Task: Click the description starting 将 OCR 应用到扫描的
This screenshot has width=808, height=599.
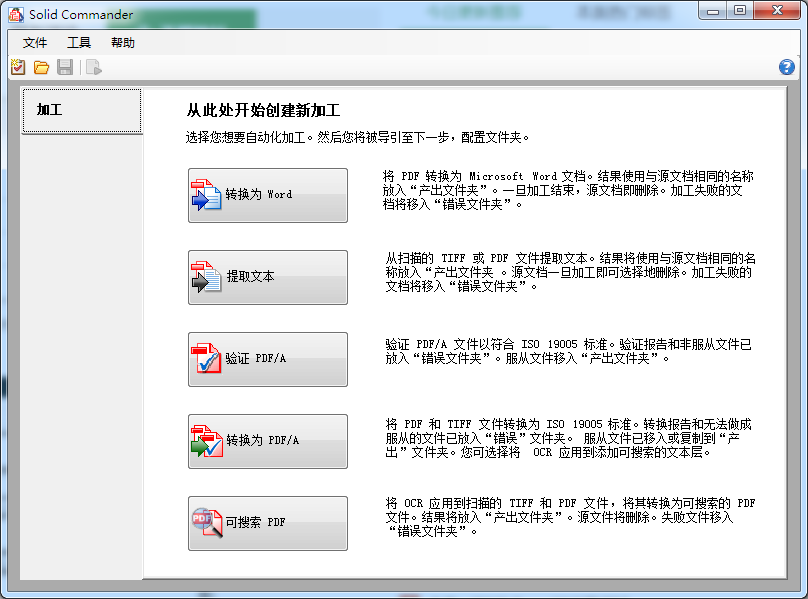Action: [570, 517]
